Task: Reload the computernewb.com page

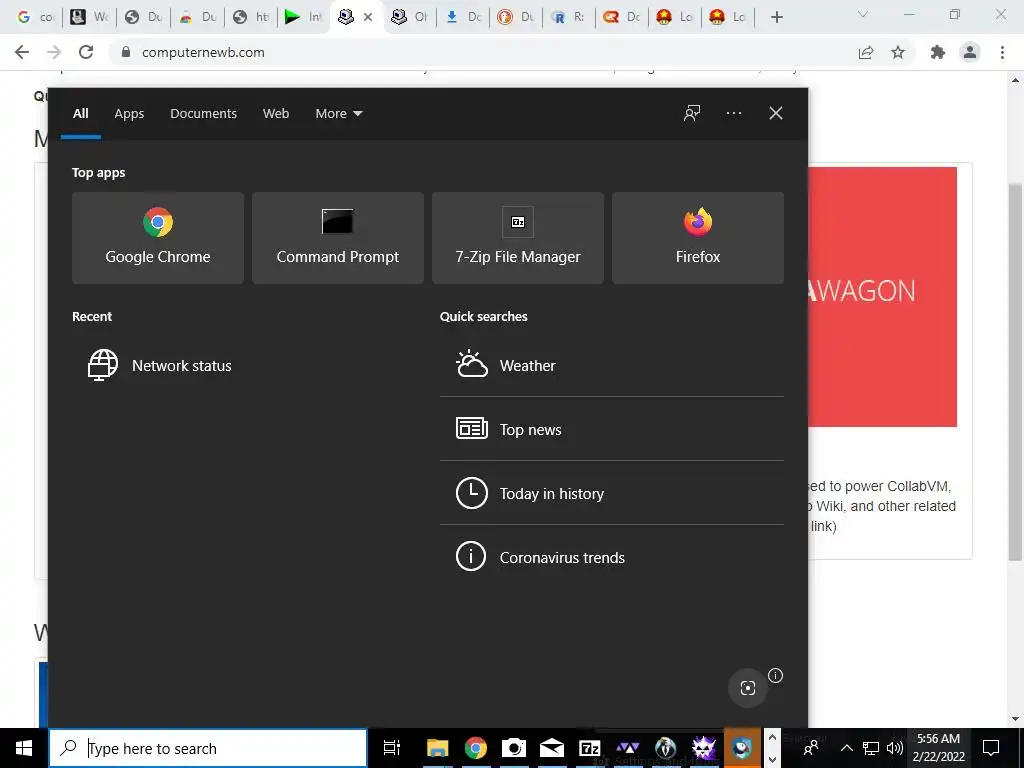Action: point(86,52)
